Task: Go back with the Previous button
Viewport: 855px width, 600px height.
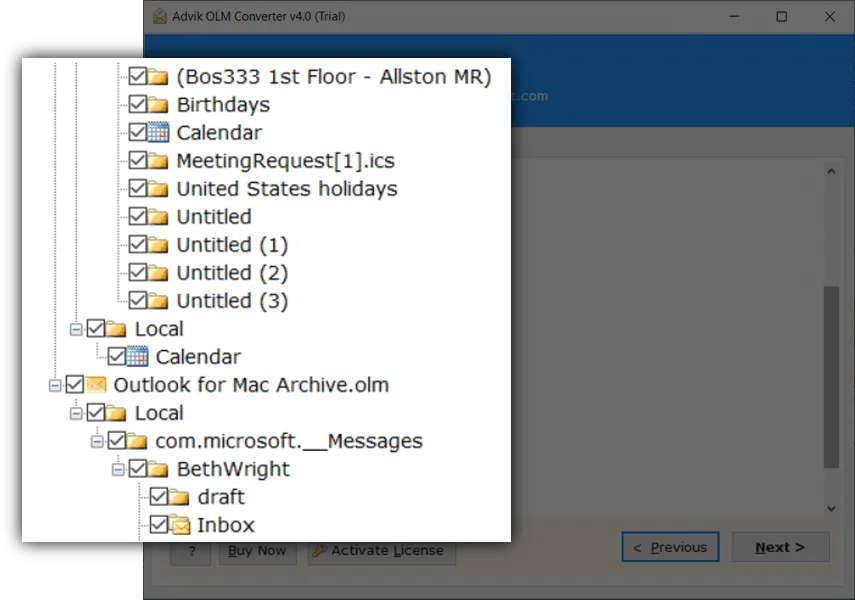Action: (x=671, y=547)
